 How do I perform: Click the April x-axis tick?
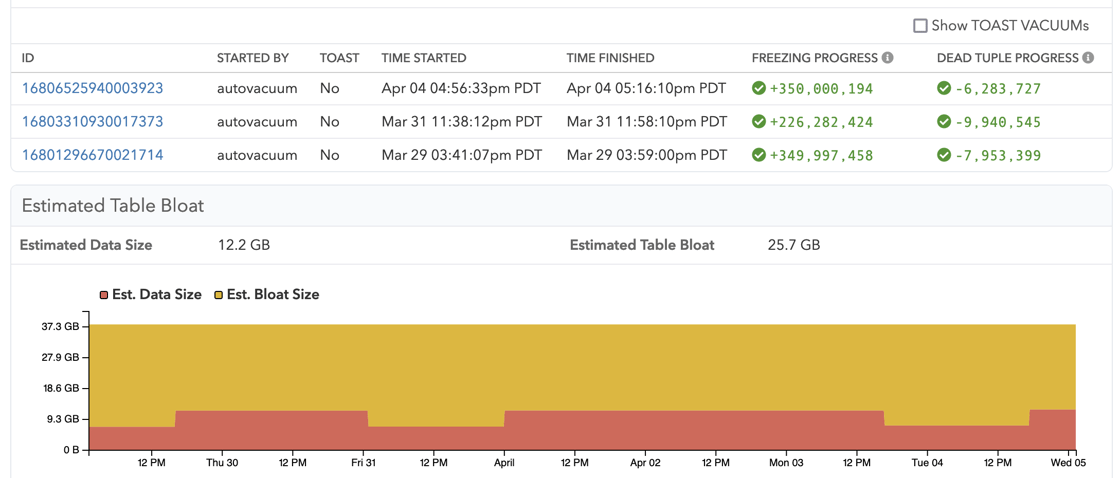pos(504,464)
